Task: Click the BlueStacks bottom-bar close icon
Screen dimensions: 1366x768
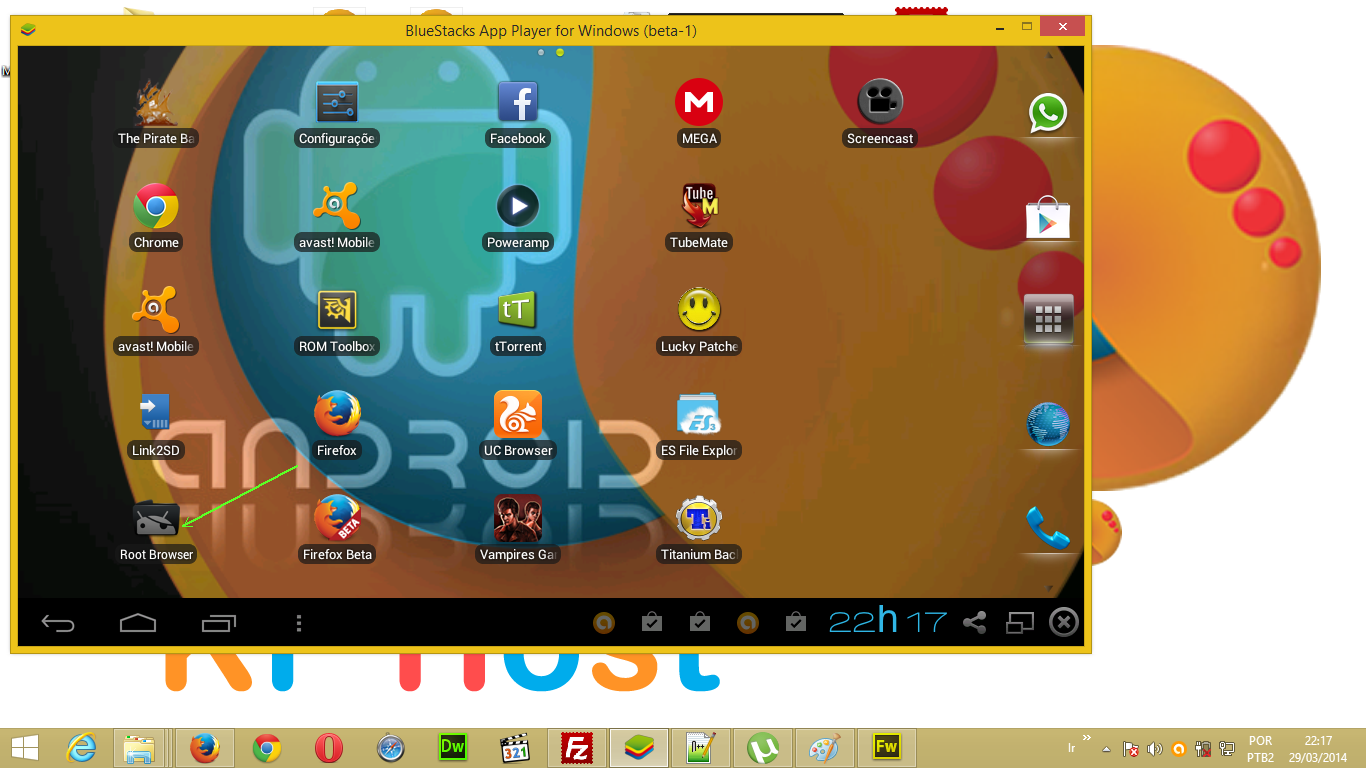Action: [x=1064, y=623]
